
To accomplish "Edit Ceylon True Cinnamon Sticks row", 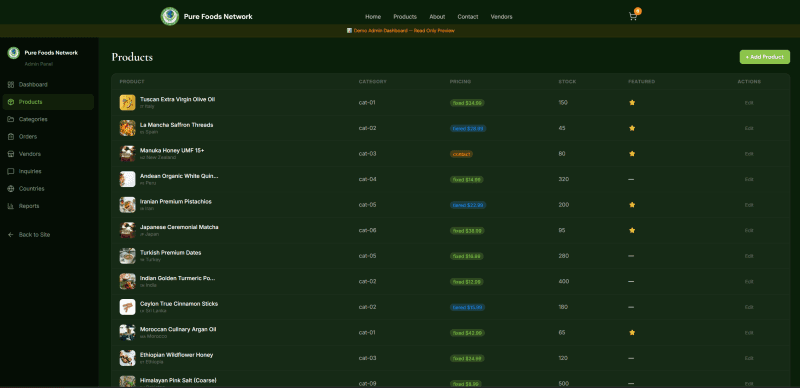I will (x=749, y=307).
